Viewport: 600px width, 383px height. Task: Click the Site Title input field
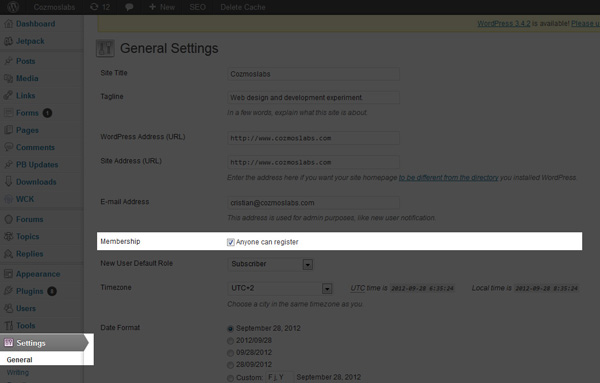coord(313,74)
